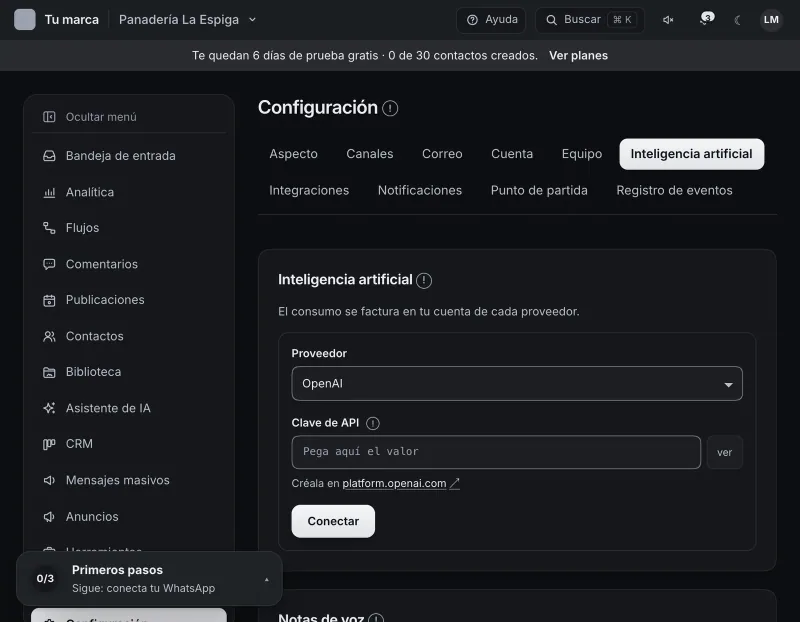Open Anuncios in the sidebar
Image resolution: width=800 pixels, height=622 pixels.
pos(92,516)
